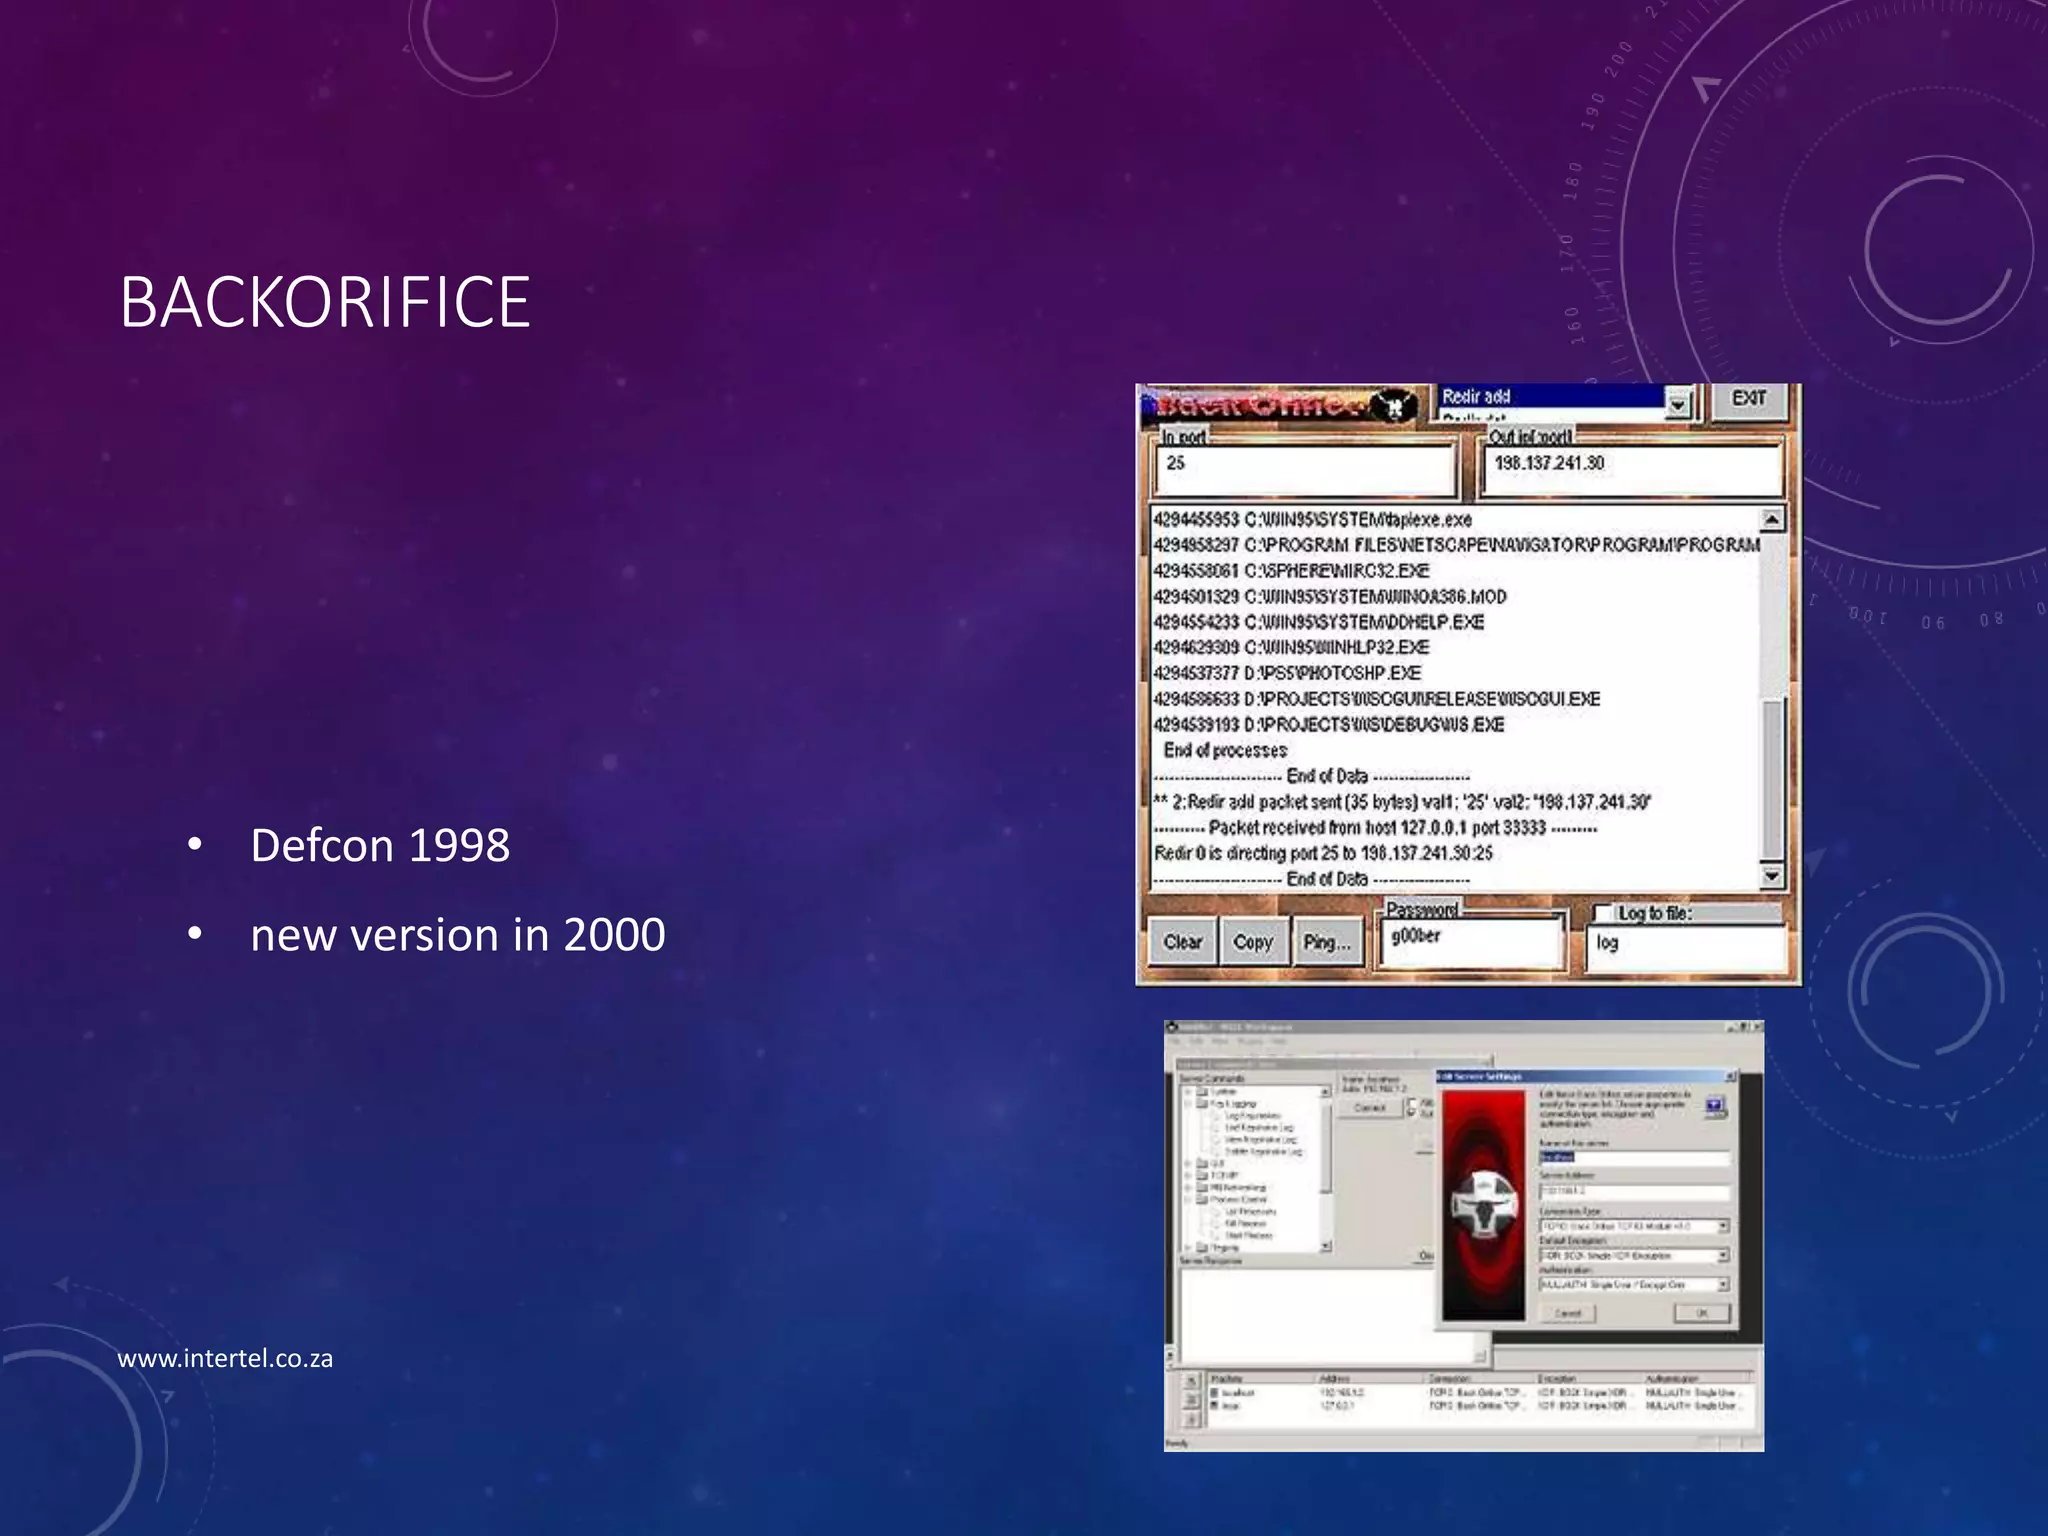Toggle the lower checkbox beside Connect button
2048x1536 pixels.
pyautogui.click(x=1411, y=1113)
